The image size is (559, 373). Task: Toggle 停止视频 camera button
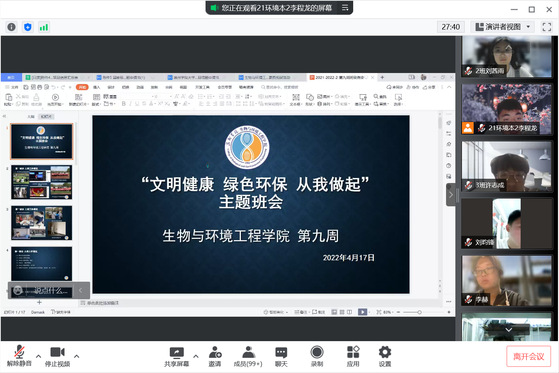tap(57, 356)
